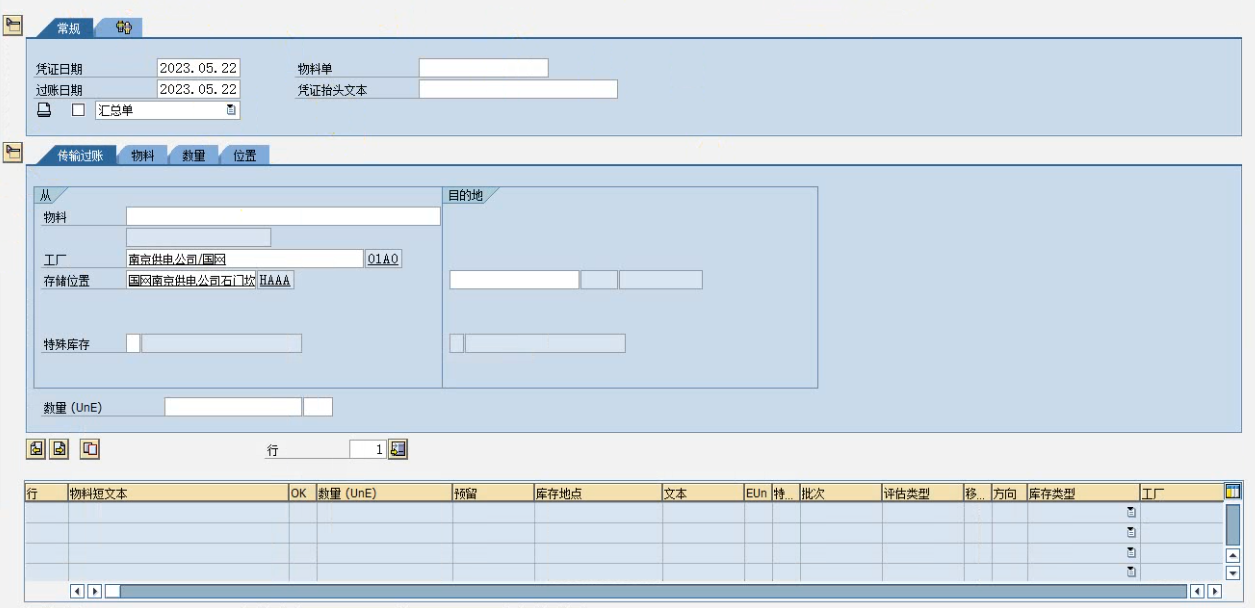Click the printer icon beside 汇总单
The image size is (1255, 608).
click(44, 110)
